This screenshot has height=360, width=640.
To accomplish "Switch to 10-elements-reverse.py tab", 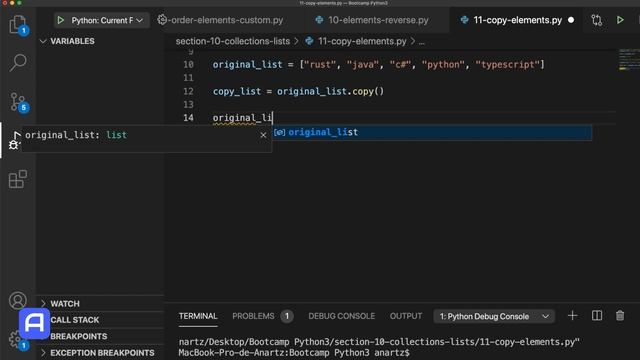I will coord(372,20).
